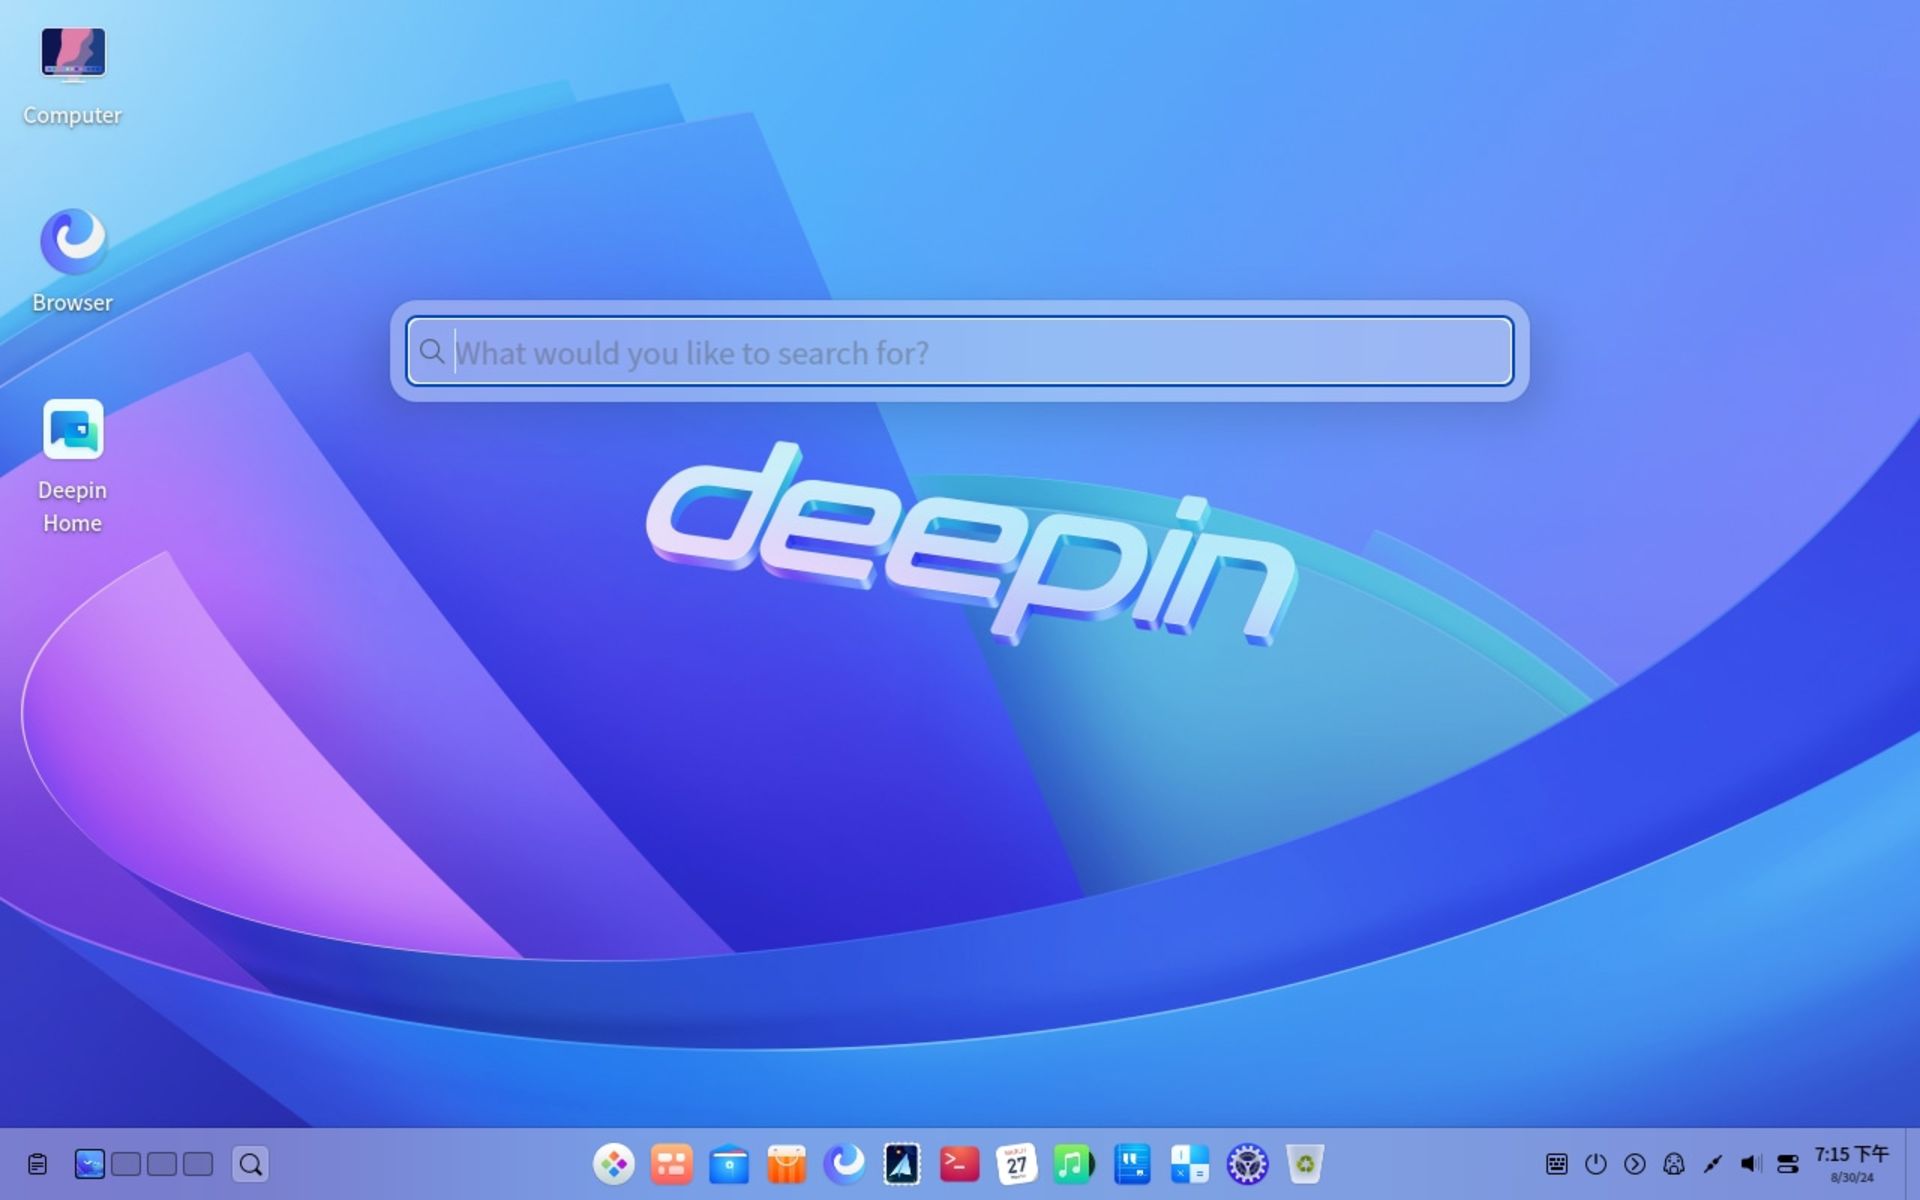The height and width of the screenshot is (1200, 1920).
Task: Switch to the second workspace in the dock
Action: [126, 1164]
